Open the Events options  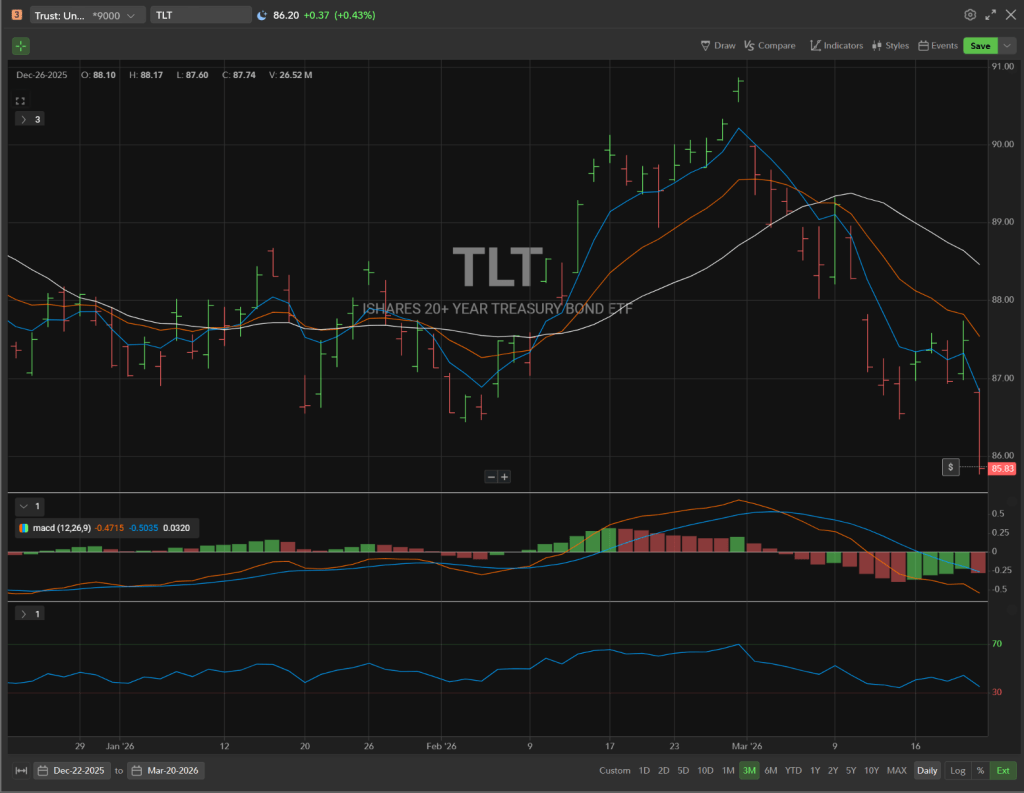pyautogui.click(x=937, y=46)
